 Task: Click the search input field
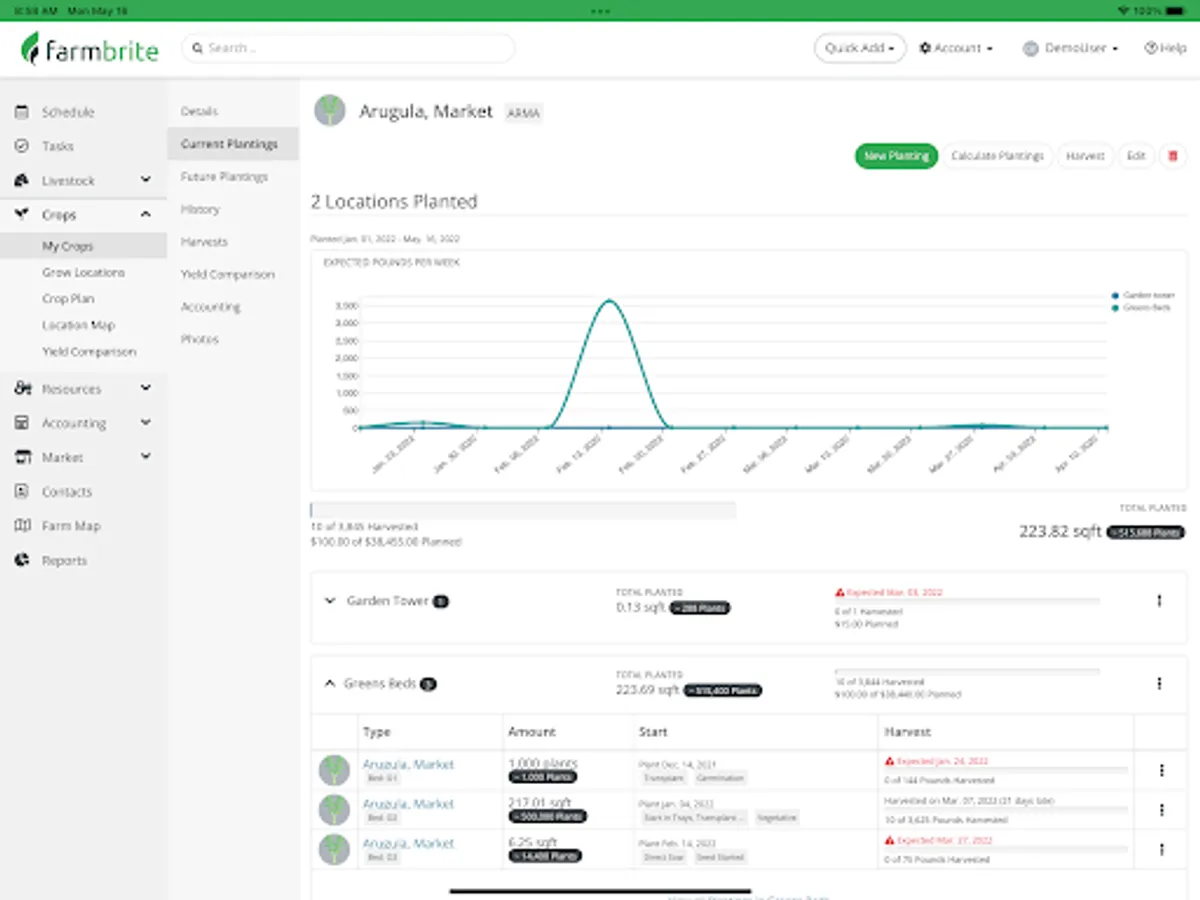click(348, 48)
